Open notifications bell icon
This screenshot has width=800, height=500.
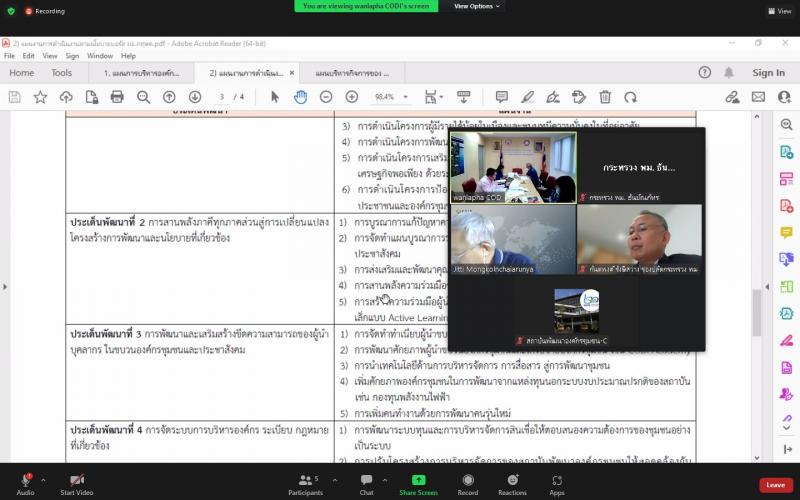coord(729,73)
